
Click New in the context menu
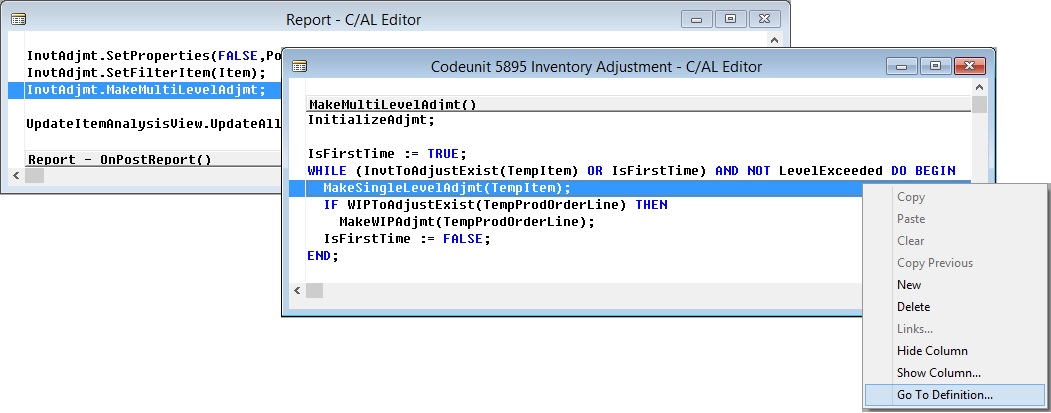point(909,285)
